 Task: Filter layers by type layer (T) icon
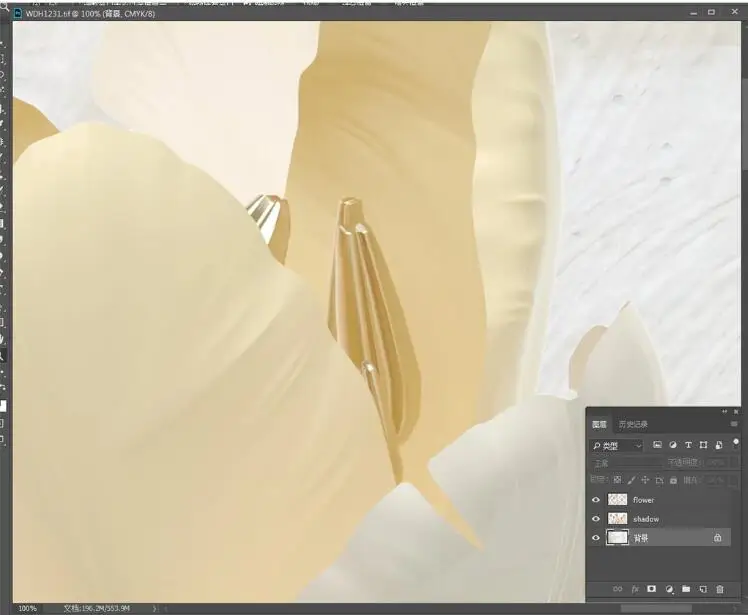[x=688, y=445]
